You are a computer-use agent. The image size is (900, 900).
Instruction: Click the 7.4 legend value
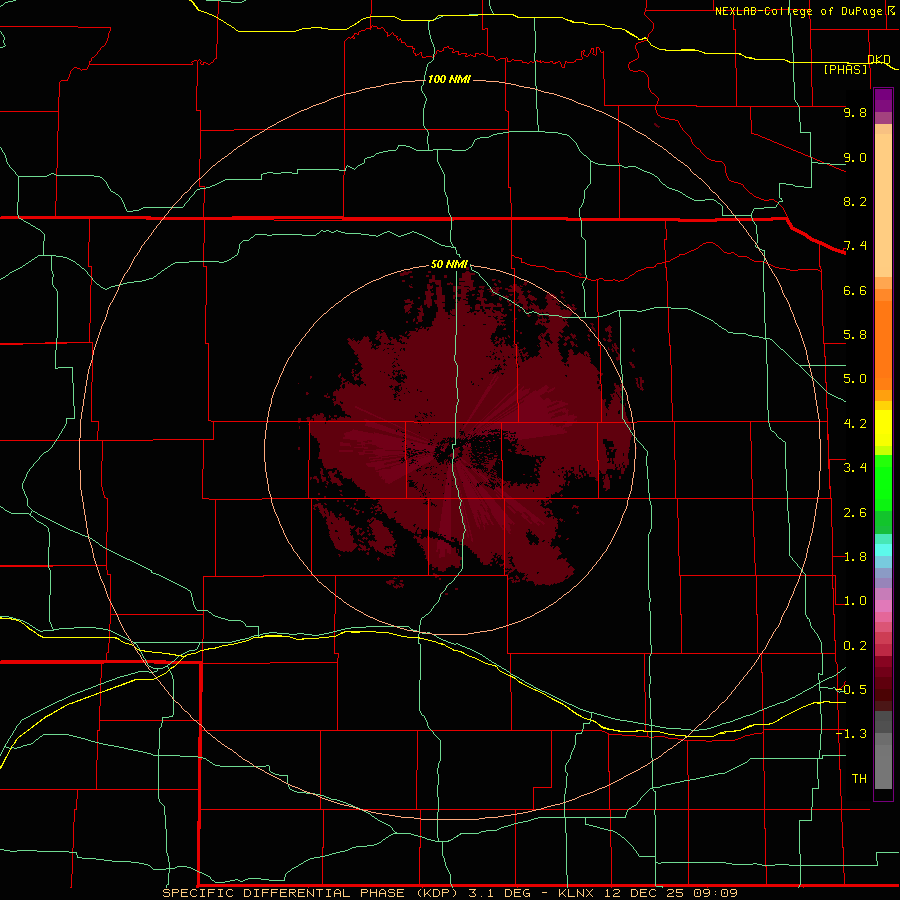(x=855, y=246)
